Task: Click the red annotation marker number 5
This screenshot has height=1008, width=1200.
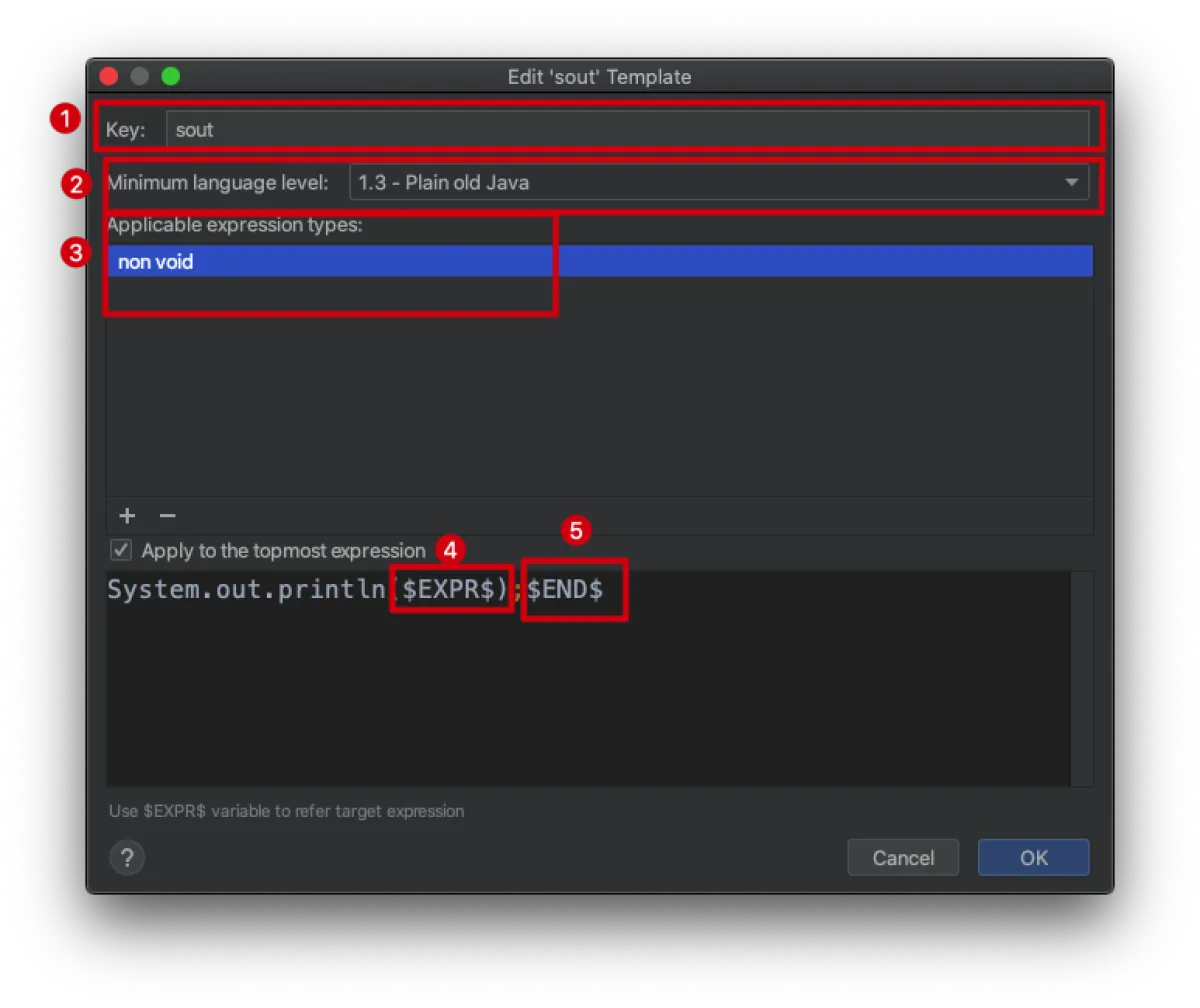Action: click(575, 531)
